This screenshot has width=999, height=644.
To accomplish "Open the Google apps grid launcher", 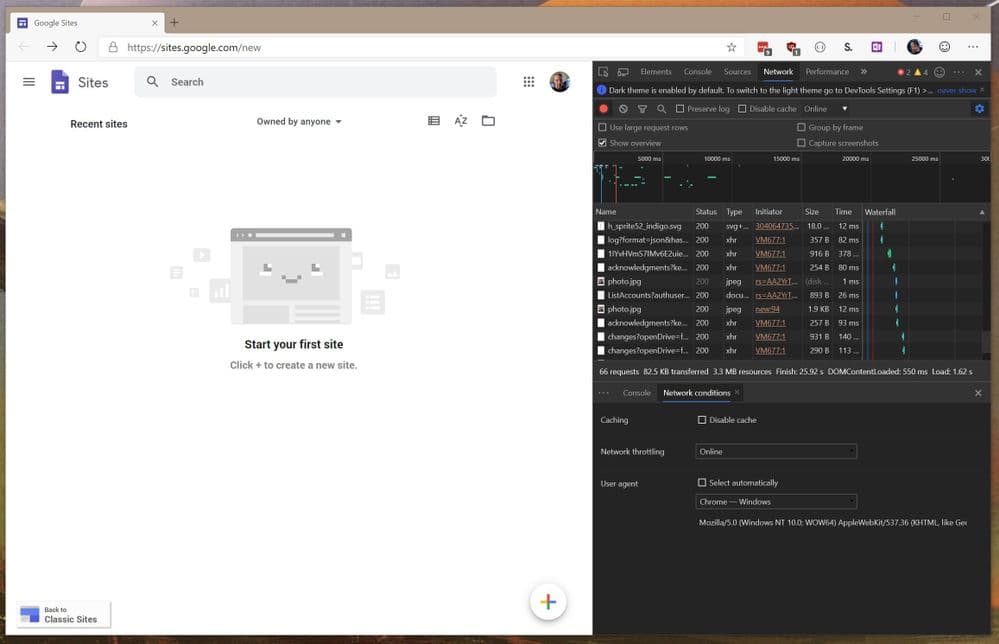I will (529, 82).
